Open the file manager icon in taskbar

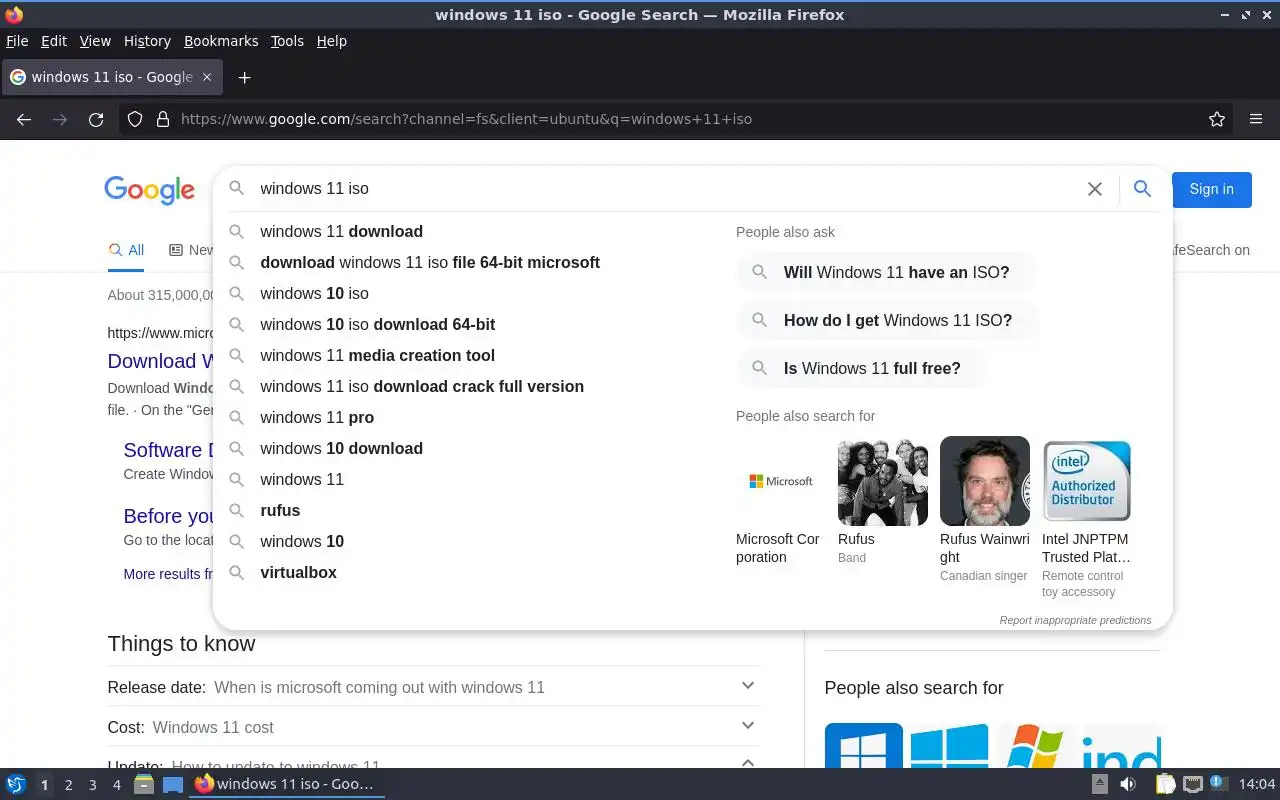pos(144,784)
